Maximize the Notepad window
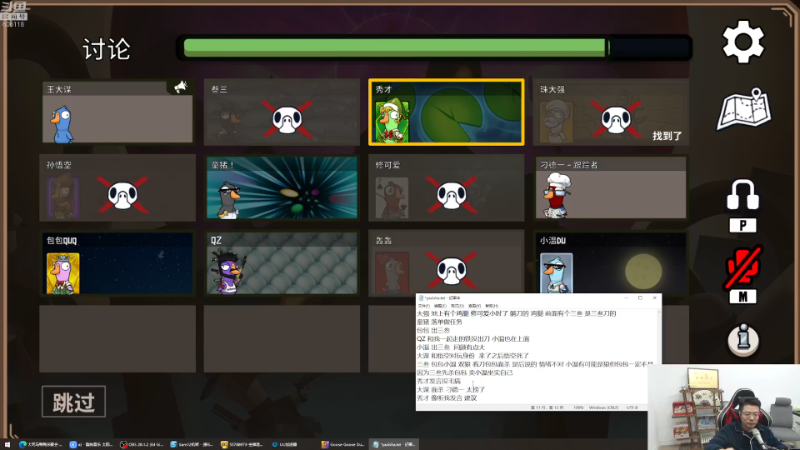This screenshot has height=450, width=800. 640,298
